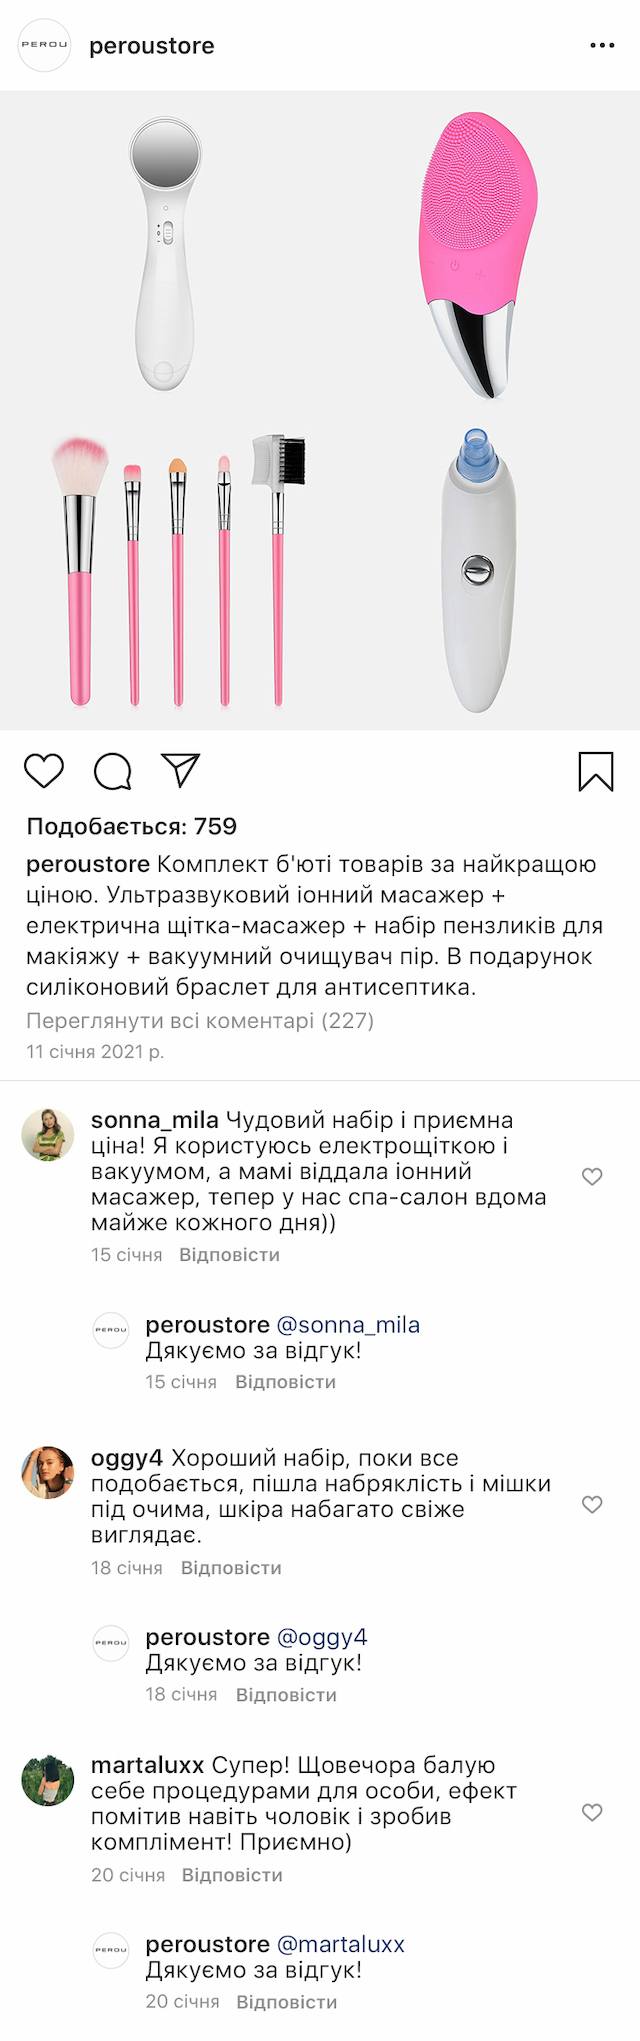Image resolution: width=640 pixels, height=2041 pixels.
Task: Reply to oggy4's comment
Action: [231, 1567]
